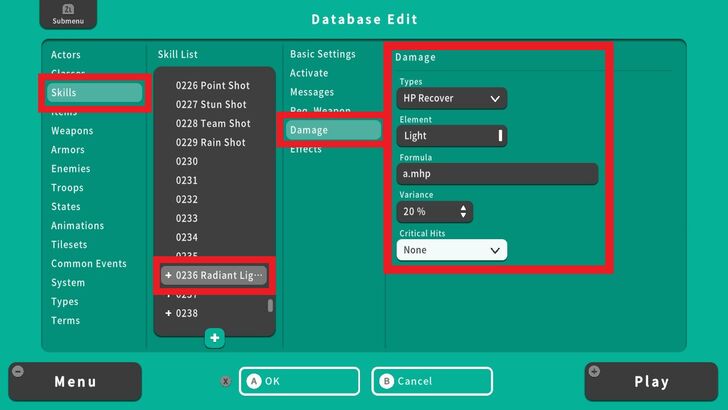Choose 0236 Radiant Light skill entry
Viewport: 728px width, 410px height.
[x=215, y=275]
